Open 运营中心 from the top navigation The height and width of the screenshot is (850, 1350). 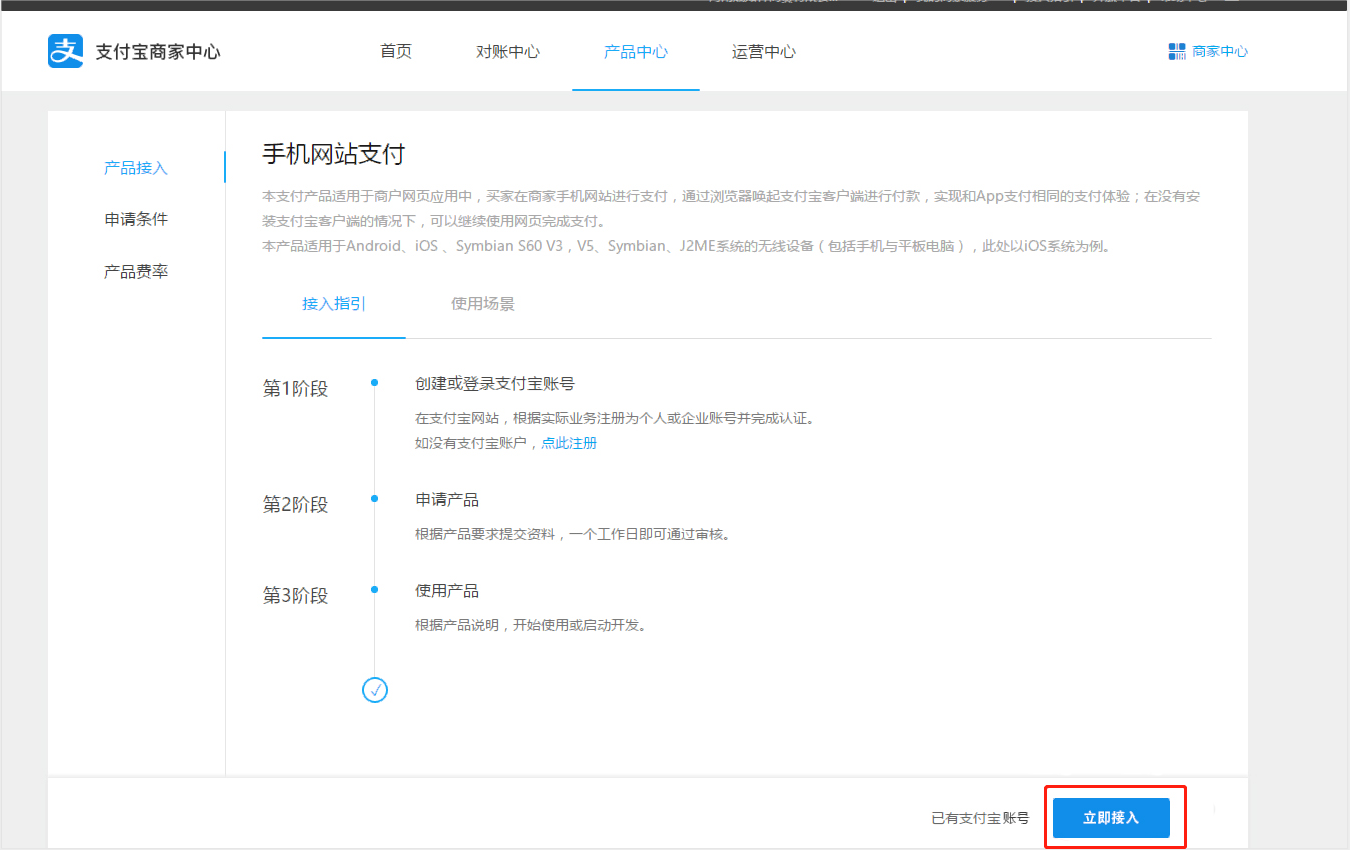(764, 52)
